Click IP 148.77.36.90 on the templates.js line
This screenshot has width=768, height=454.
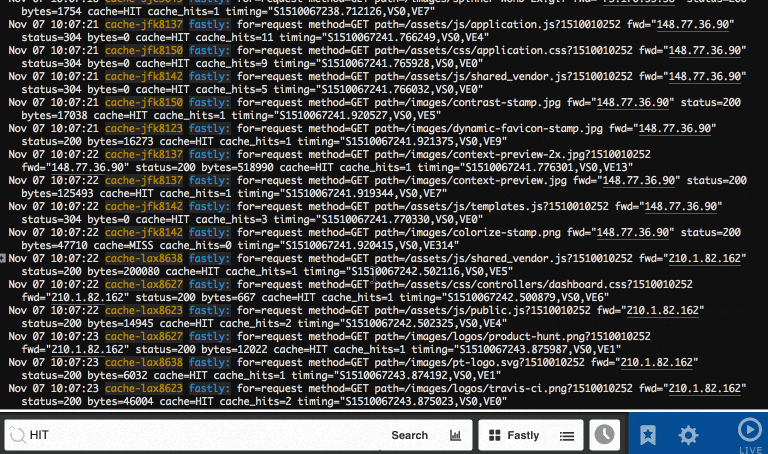(x=681, y=206)
